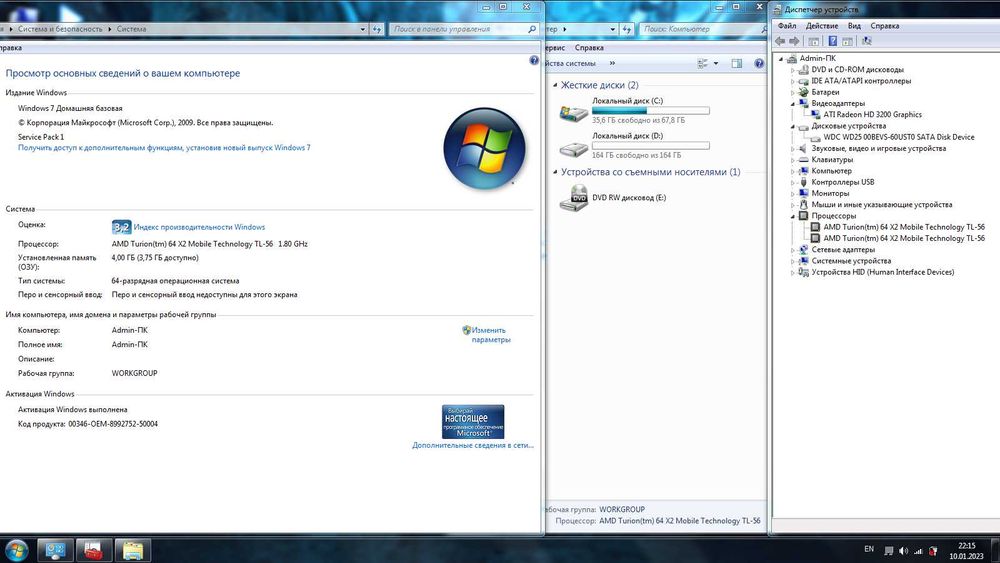
Task: Click EN language indicator in taskbar
Action: pyautogui.click(x=869, y=549)
